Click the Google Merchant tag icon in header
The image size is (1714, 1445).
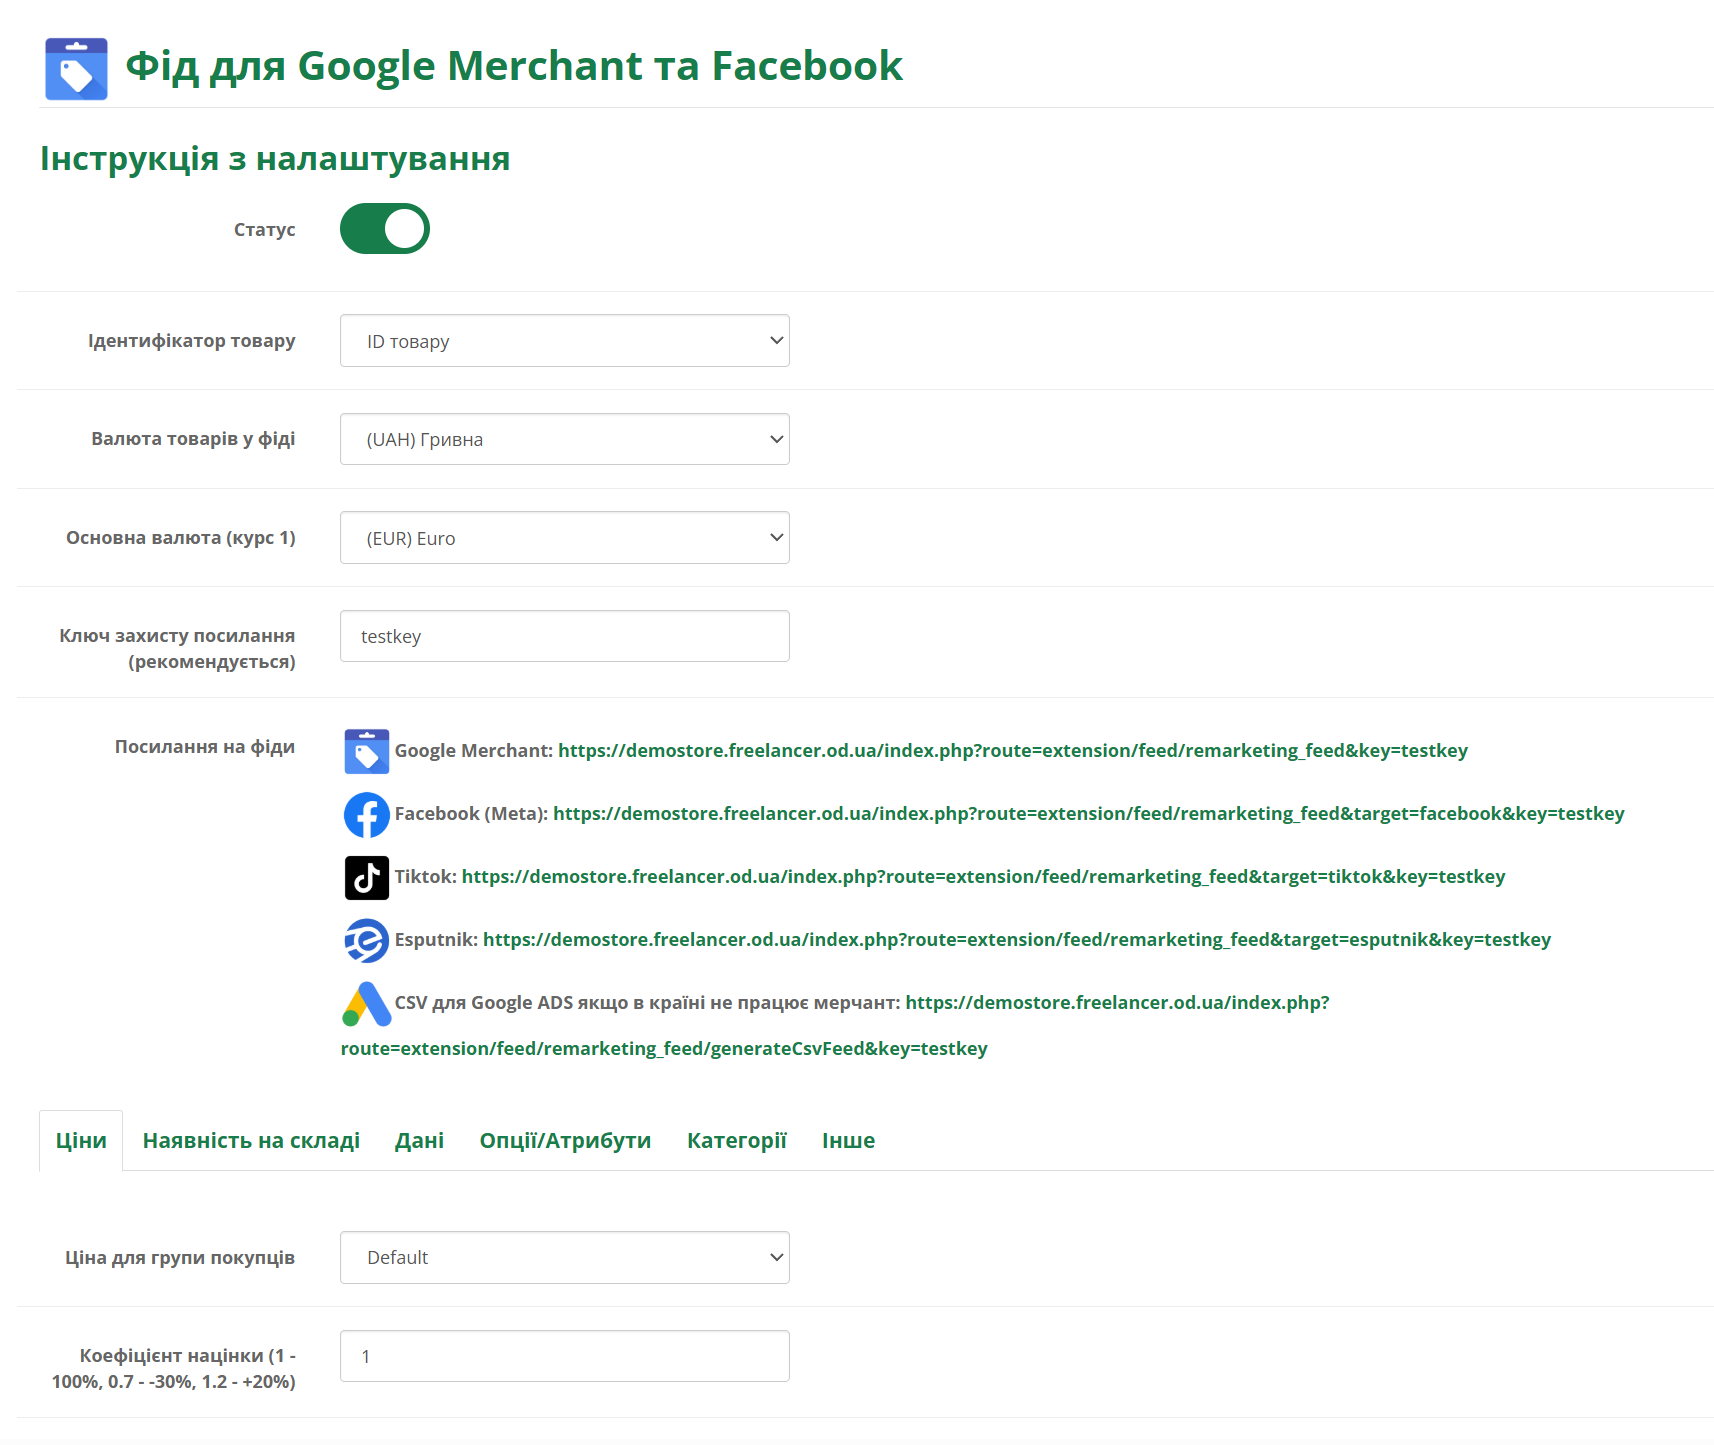point(76,69)
